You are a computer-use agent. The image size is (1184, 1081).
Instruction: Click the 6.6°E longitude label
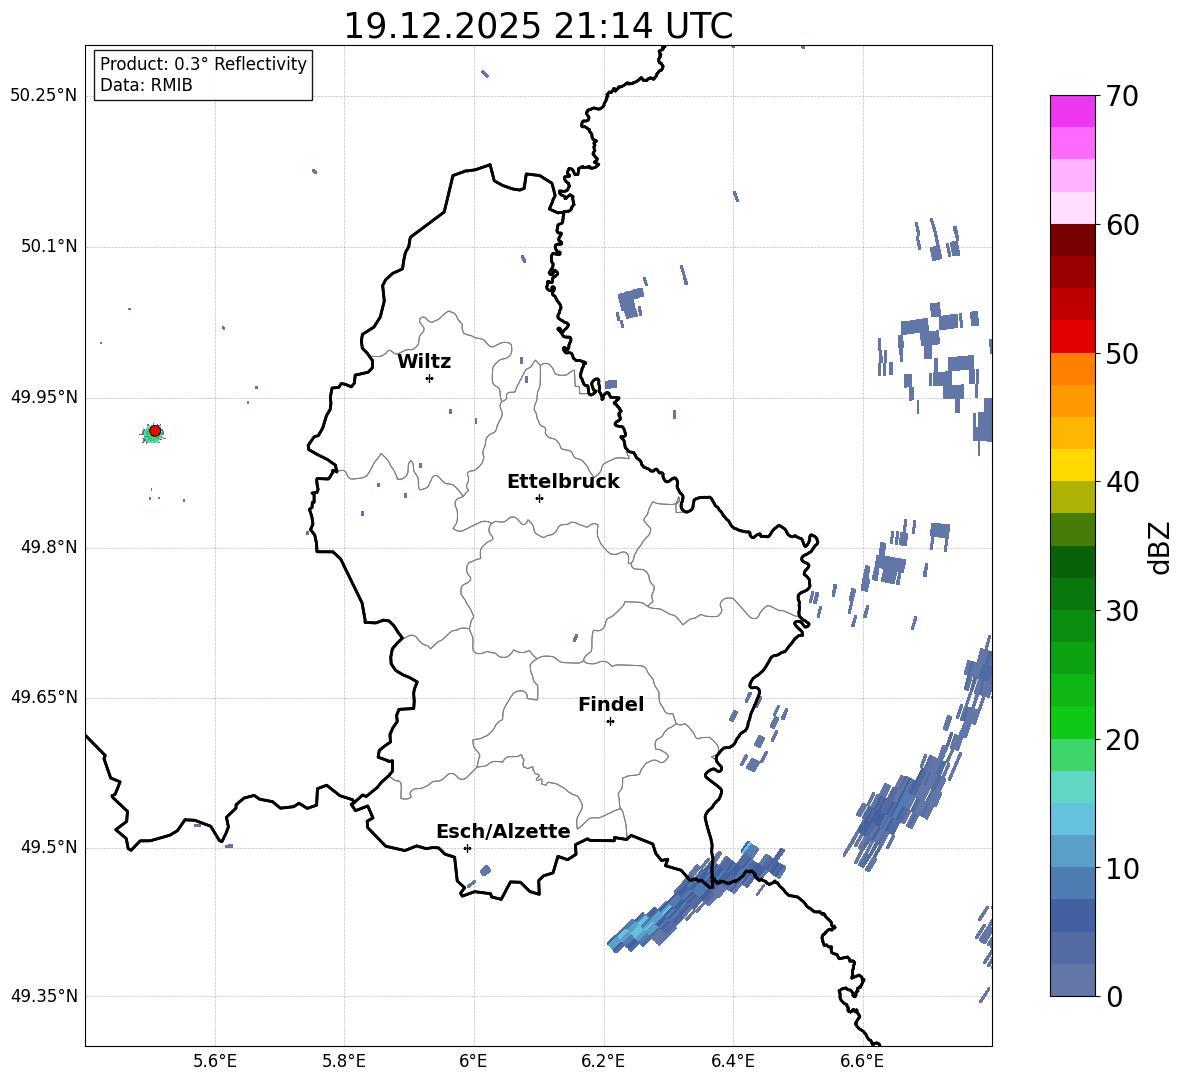coord(862,1061)
